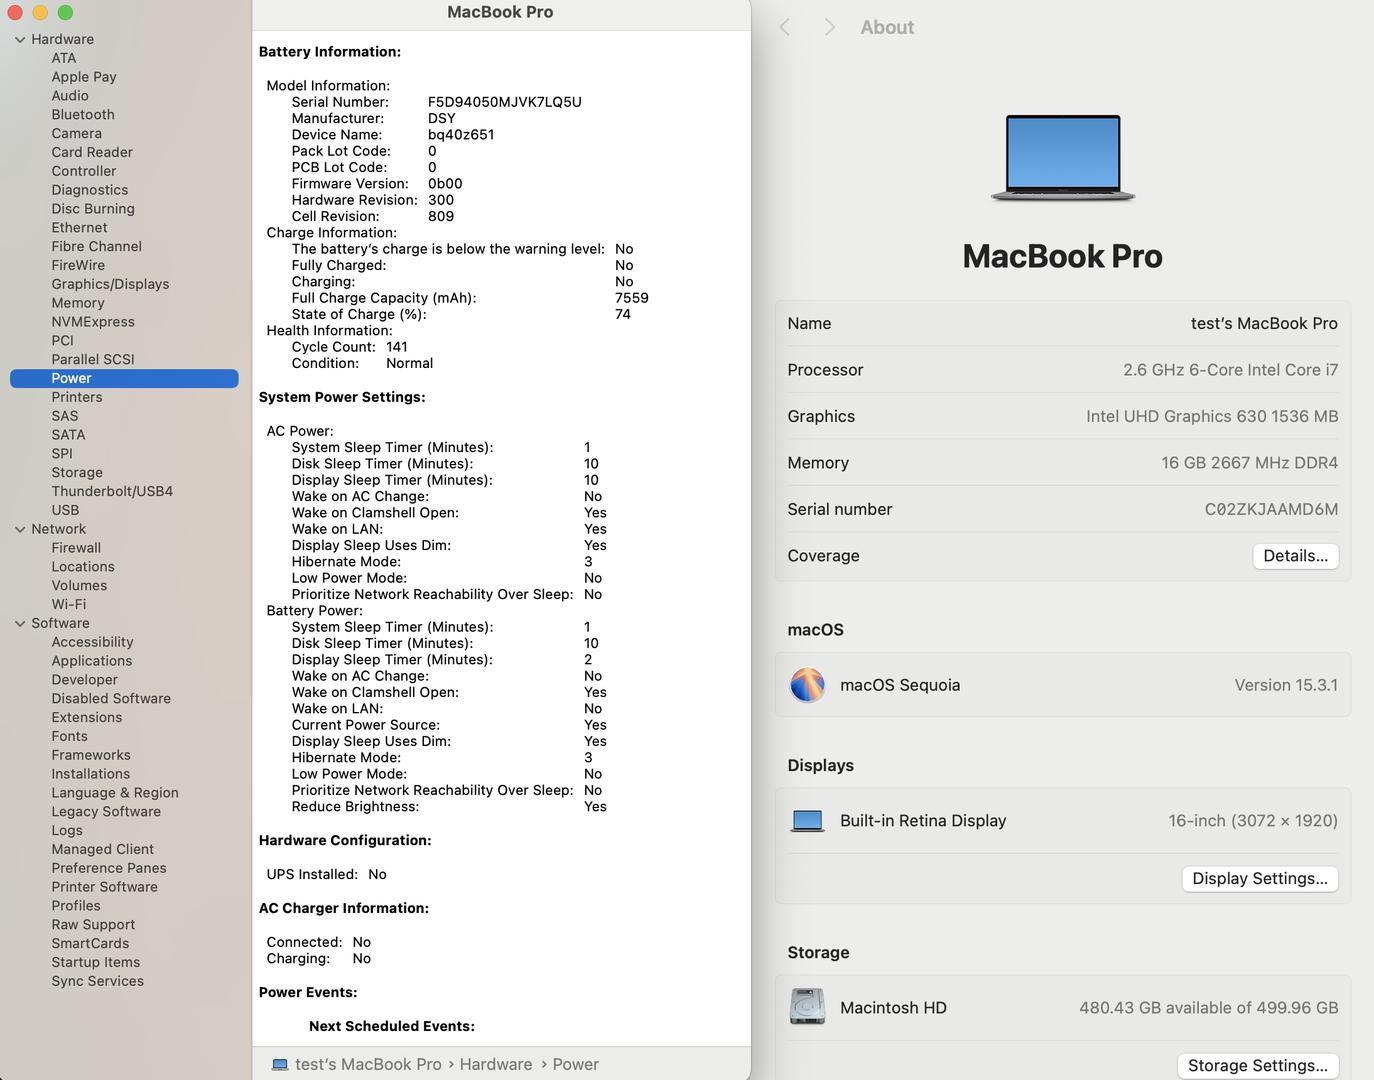The height and width of the screenshot is (1080, 1374).
Task: Click the Built-in Retina Display row
Action: [x=1063, y=821]
